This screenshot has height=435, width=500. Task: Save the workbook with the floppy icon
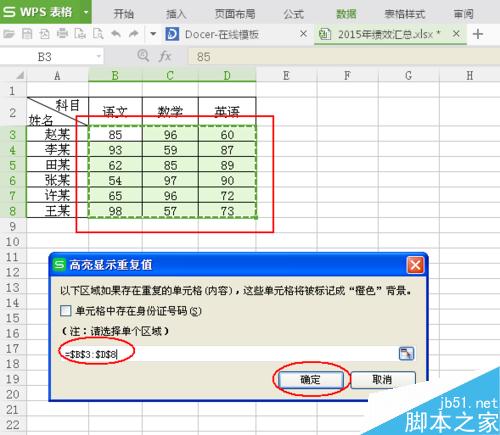(x=27, y=34)
